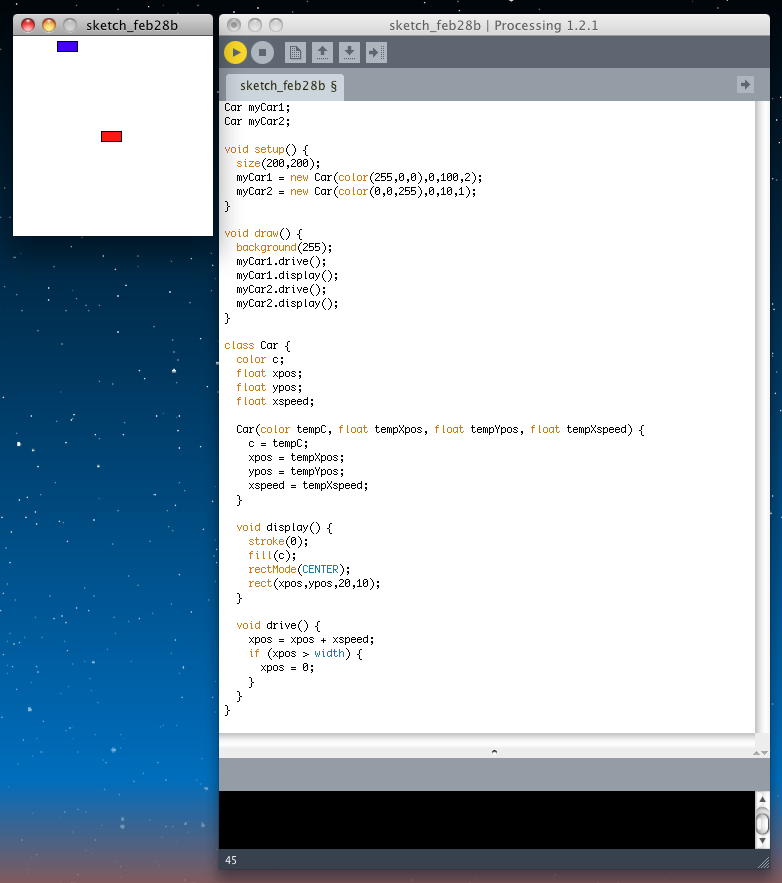Create a new sketch with the page icon
Image resolution: width=782 pixels, height=883 pixels.
pos(295,53)
